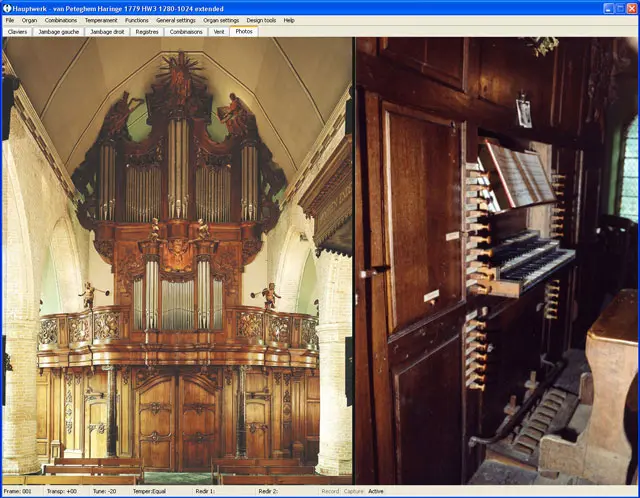
Task: Select the Photos tab
Action: click(244, 32)
